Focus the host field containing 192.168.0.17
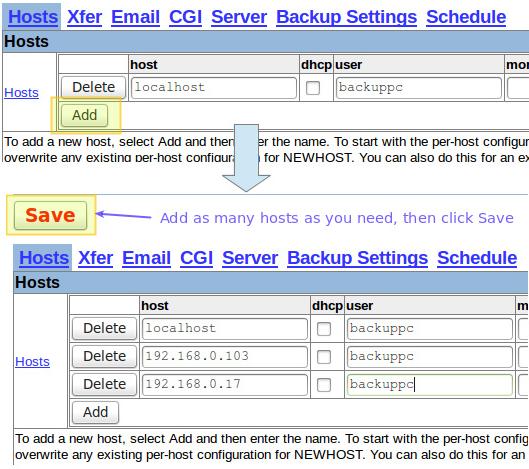This screenshot has width=529, height=469. pos(225,384)
